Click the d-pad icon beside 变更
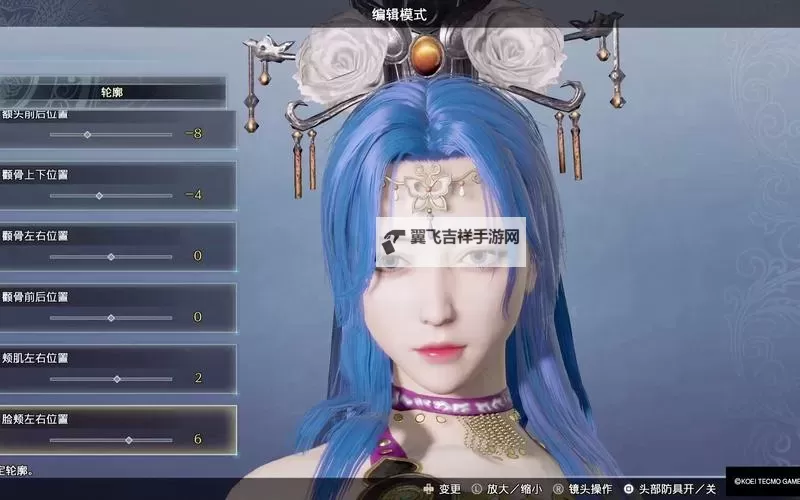 pyautogui.click(x=428, y=489)
